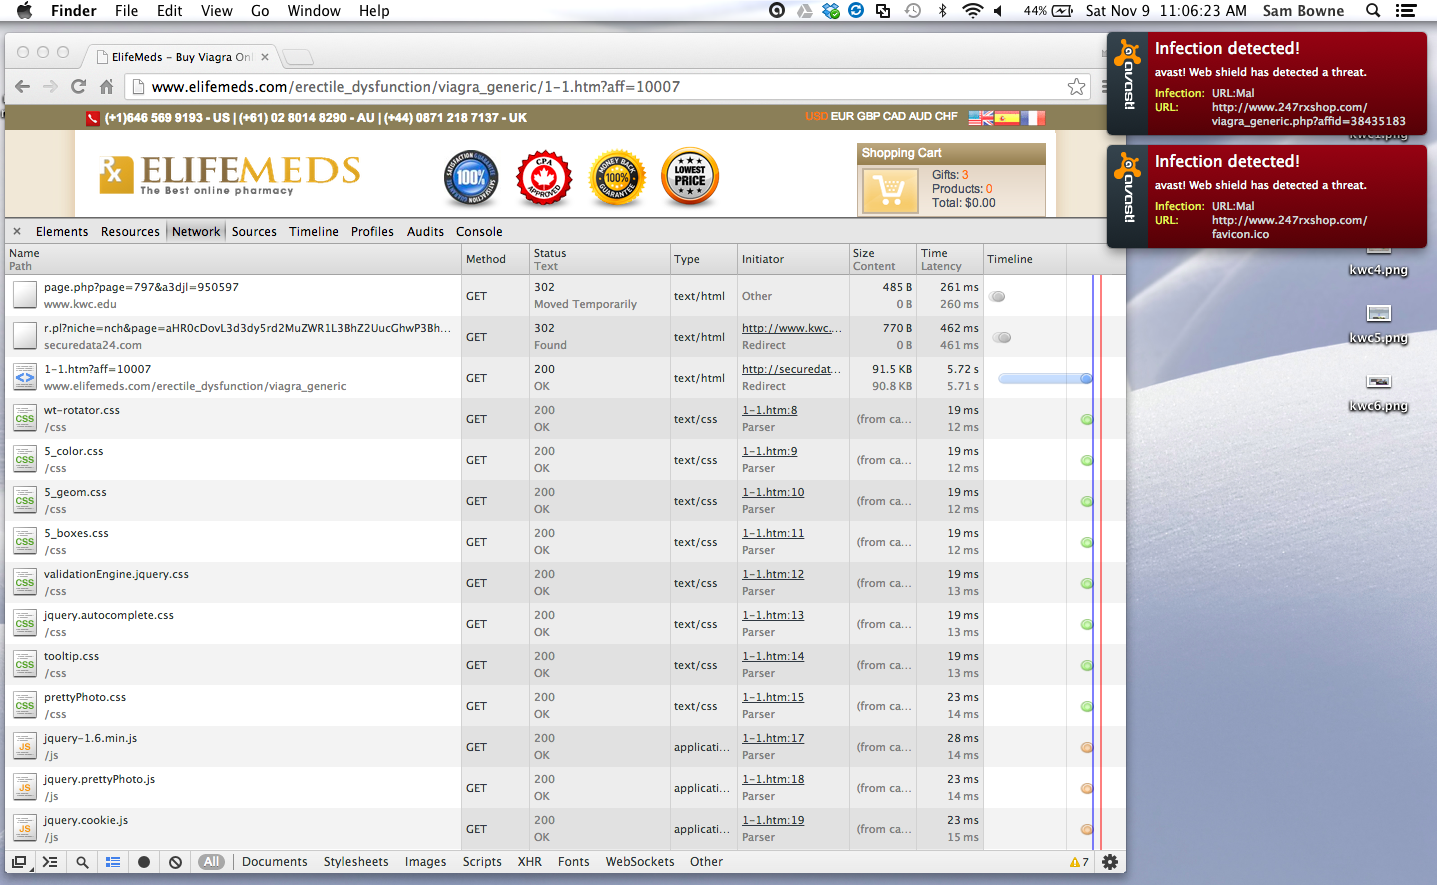Go back in the browser history
This screenshot has width=1437, height=885.
point(22,87)
